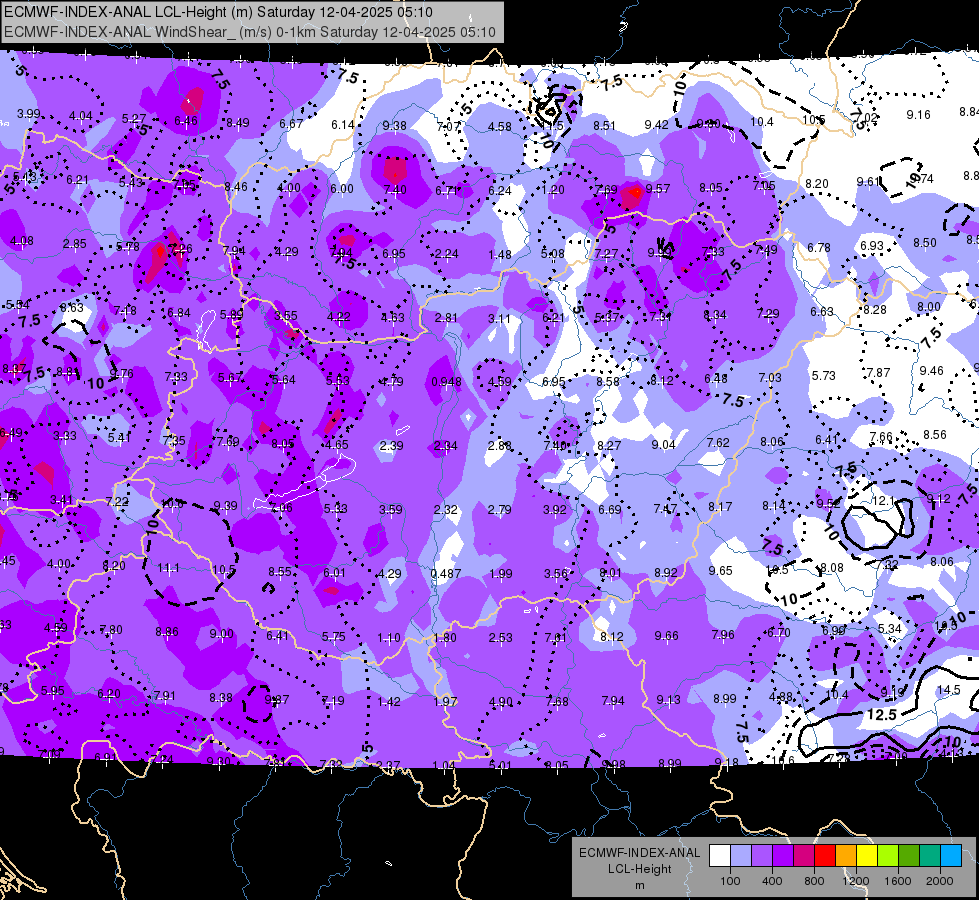This screenshot has height=900, width=979.
Task: Click the wind shear value 11.1
Action: pyautogui.click(x=168, y=568)
